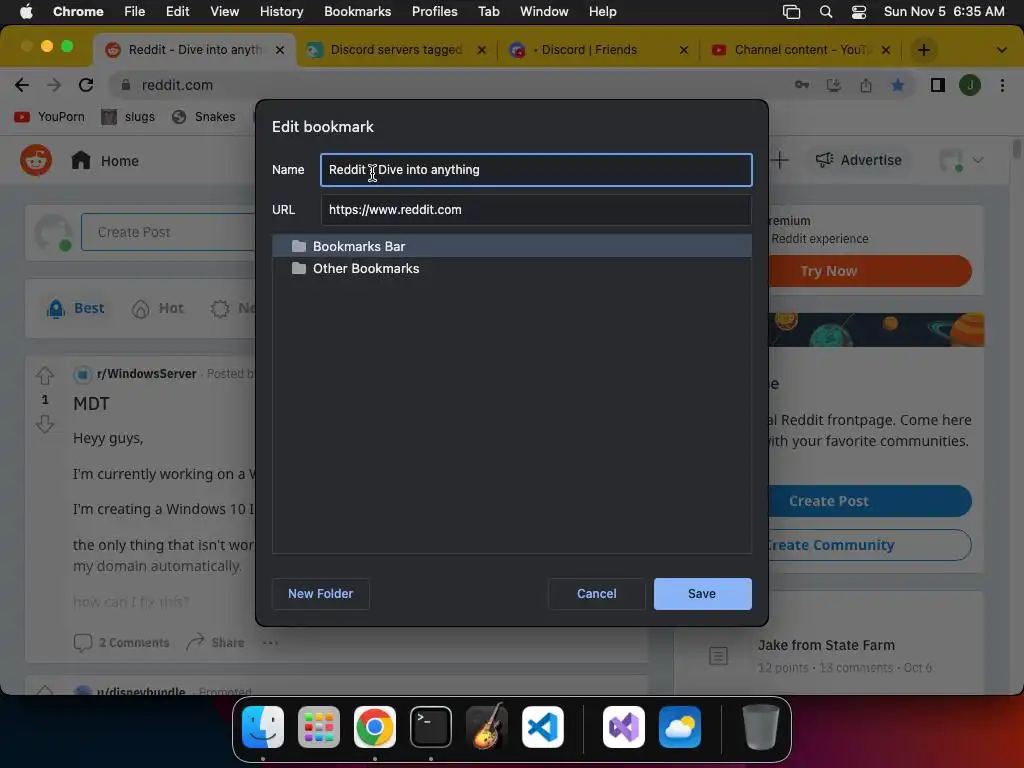Open Chrome three-dot menu
The width and height of the screenshot is (1024, 768).
point(1002,85)
